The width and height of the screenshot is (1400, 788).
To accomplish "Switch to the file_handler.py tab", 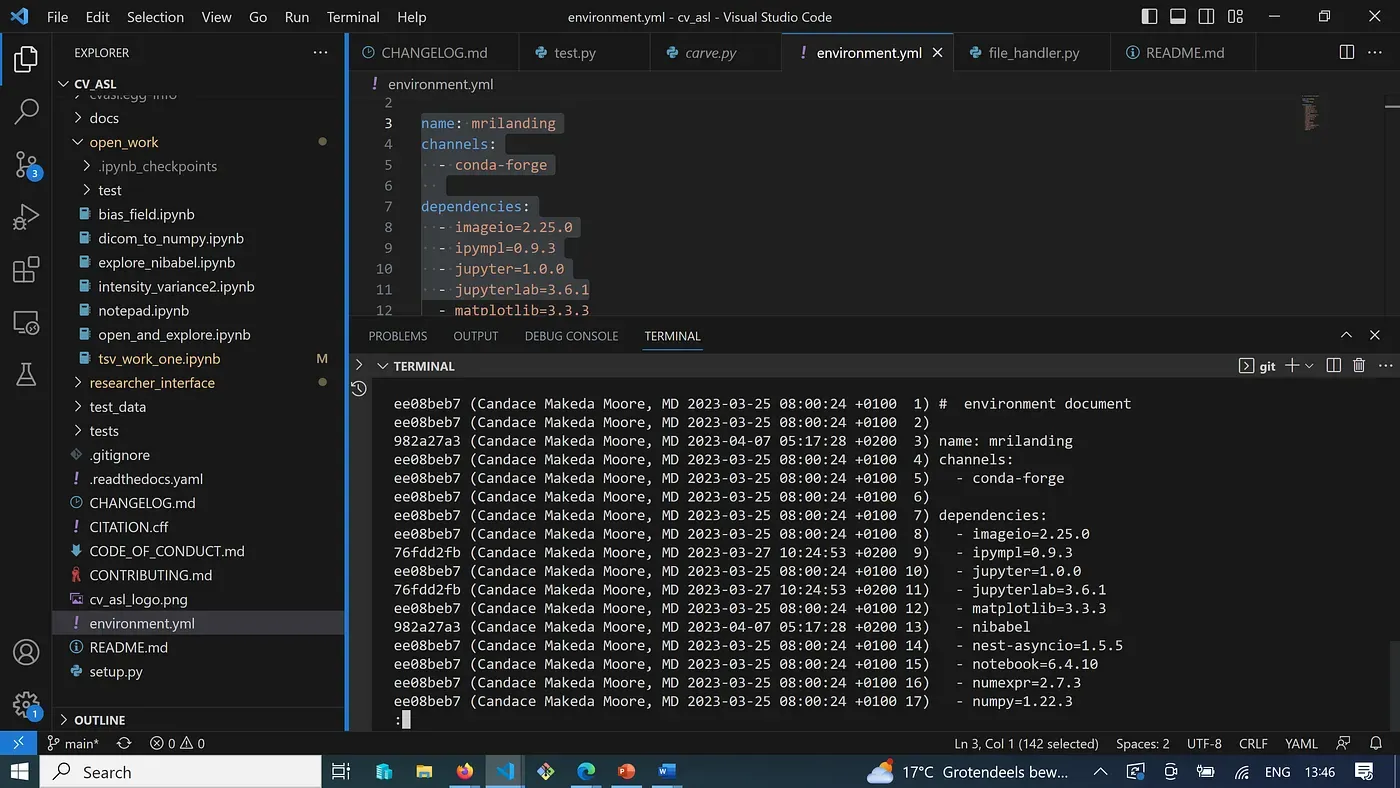I will pos(1033,52).
